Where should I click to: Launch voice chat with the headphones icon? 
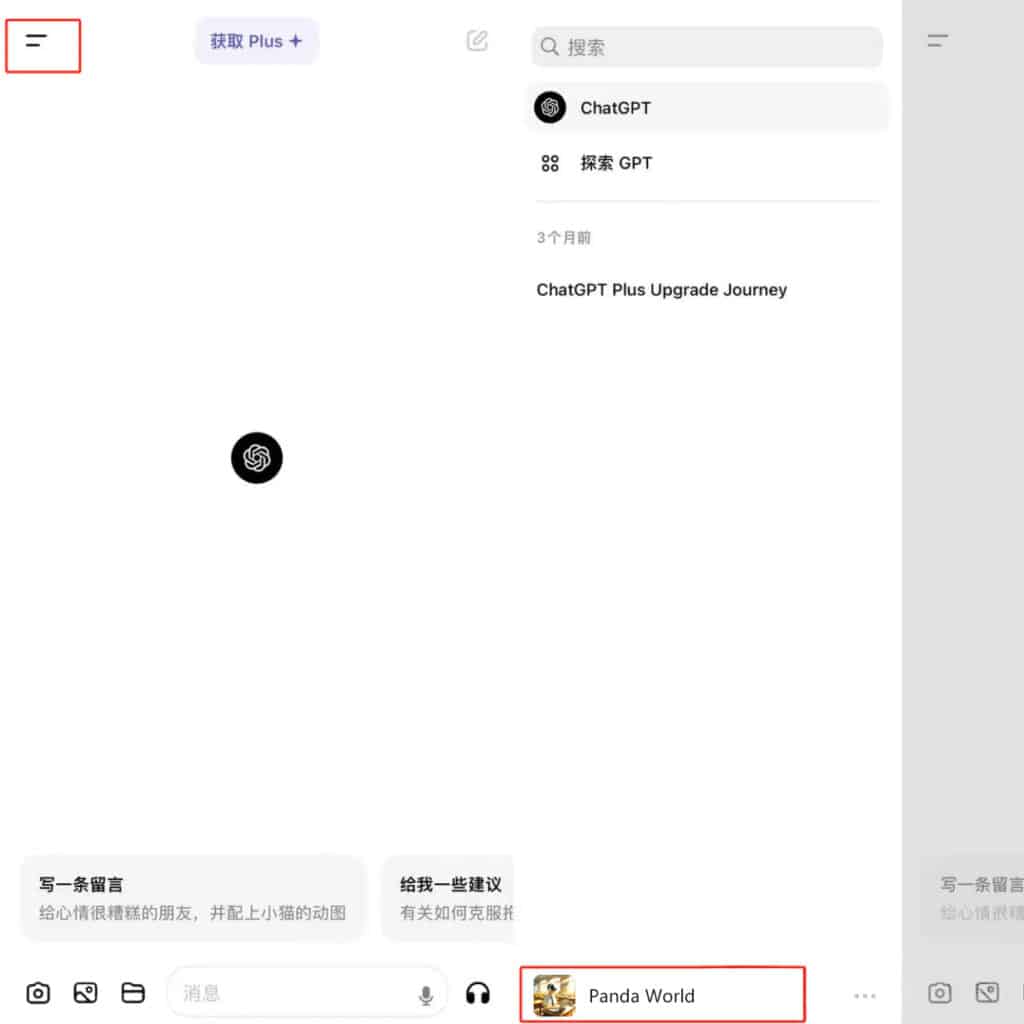click(x=478, y=993)
